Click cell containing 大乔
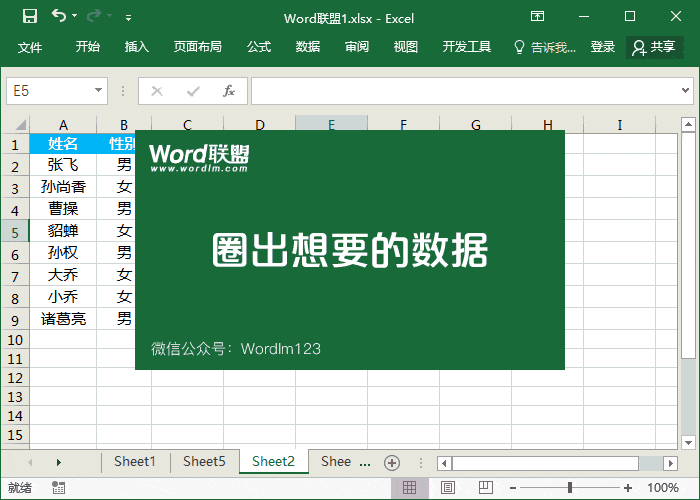Screen dimensions: 700x500 pyautogui.click(x=63, y=274)
